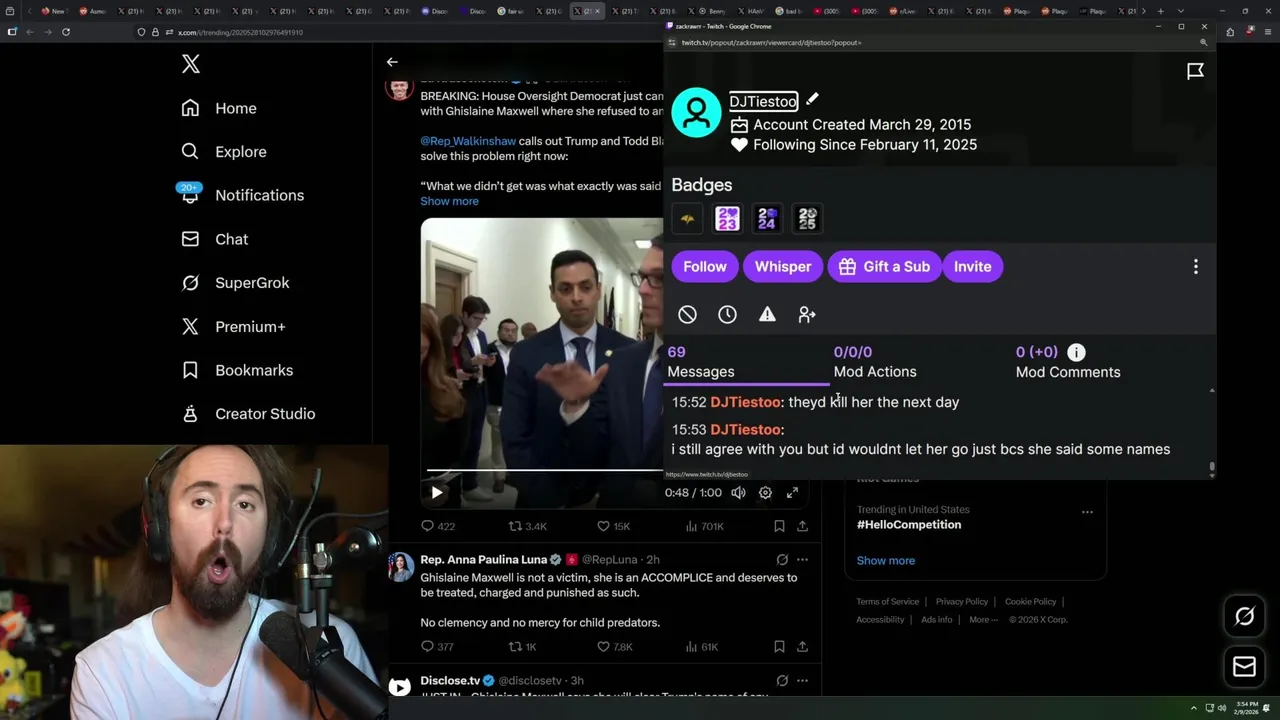Screen dimensions: 1280x720
Task: Open floating messages envelope button
Action: 1244,667
